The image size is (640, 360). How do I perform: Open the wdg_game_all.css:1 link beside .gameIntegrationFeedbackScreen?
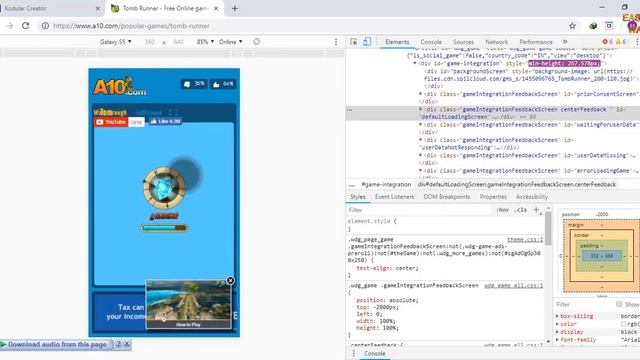tap(513, 285)
